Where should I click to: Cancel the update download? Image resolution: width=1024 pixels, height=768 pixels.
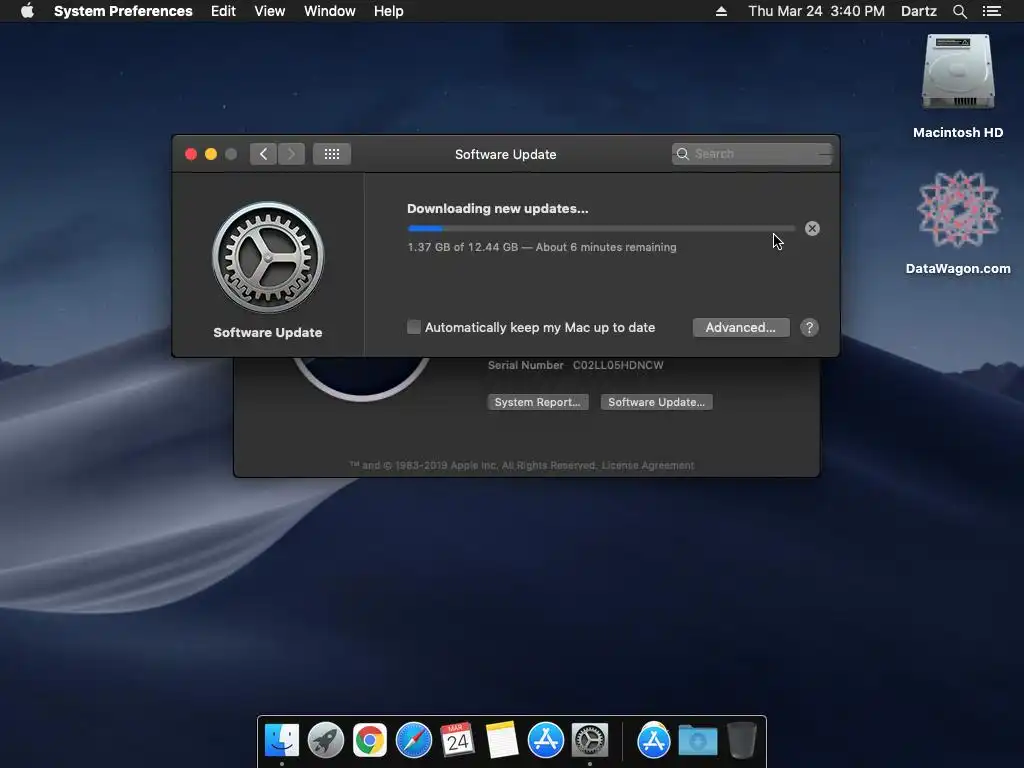point(812,229)
